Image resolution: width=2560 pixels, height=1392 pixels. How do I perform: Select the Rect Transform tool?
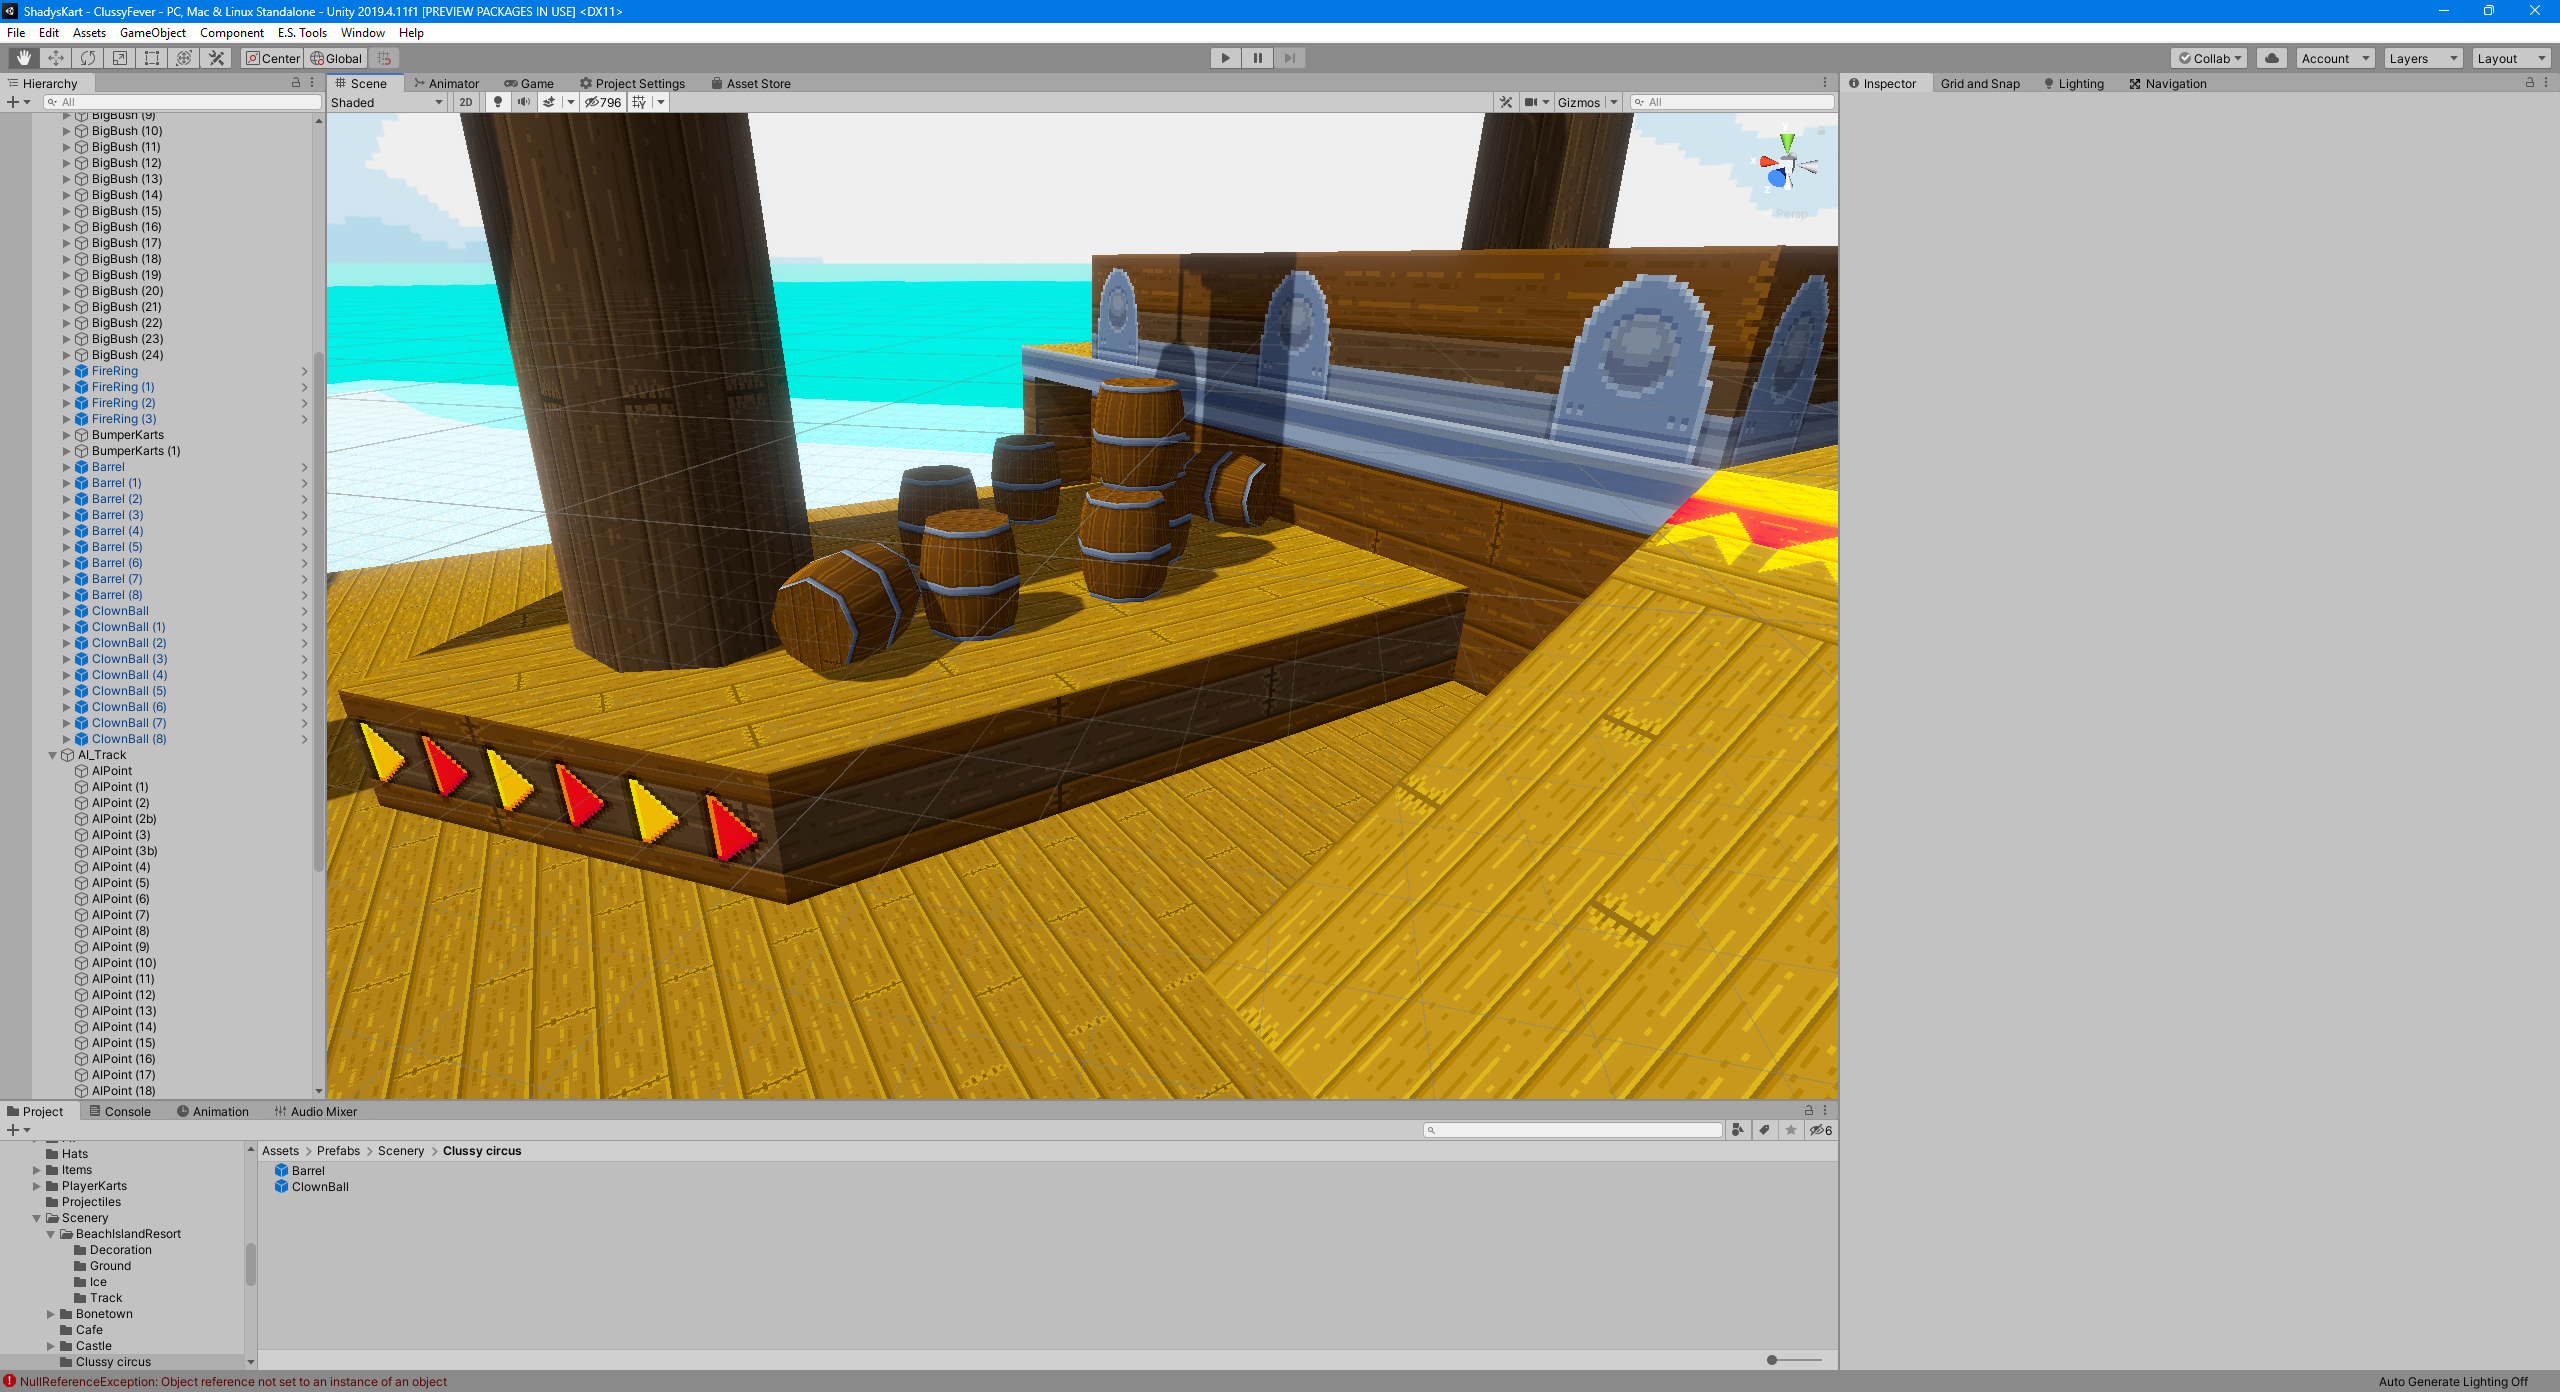[152, 58]
